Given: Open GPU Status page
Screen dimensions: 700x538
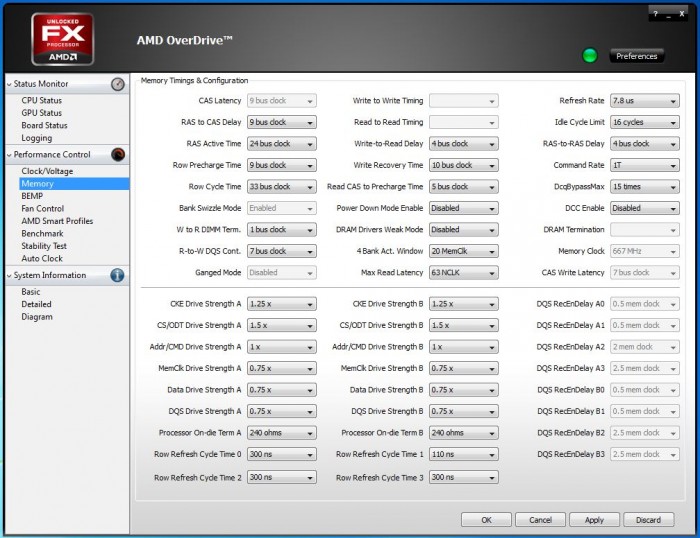Looking at the screenshot, I should coord(42,113).
